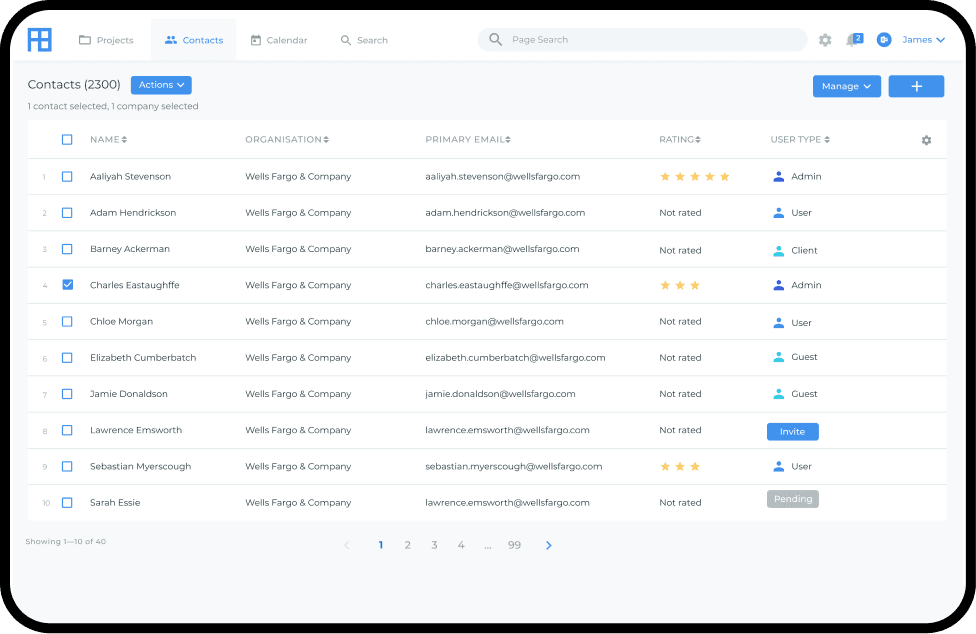Image resolution: width=976 pixels, height=634 pixels.
Task: Select Lawrence Emsworth's checkbox
Action: (x=67, y=430)
